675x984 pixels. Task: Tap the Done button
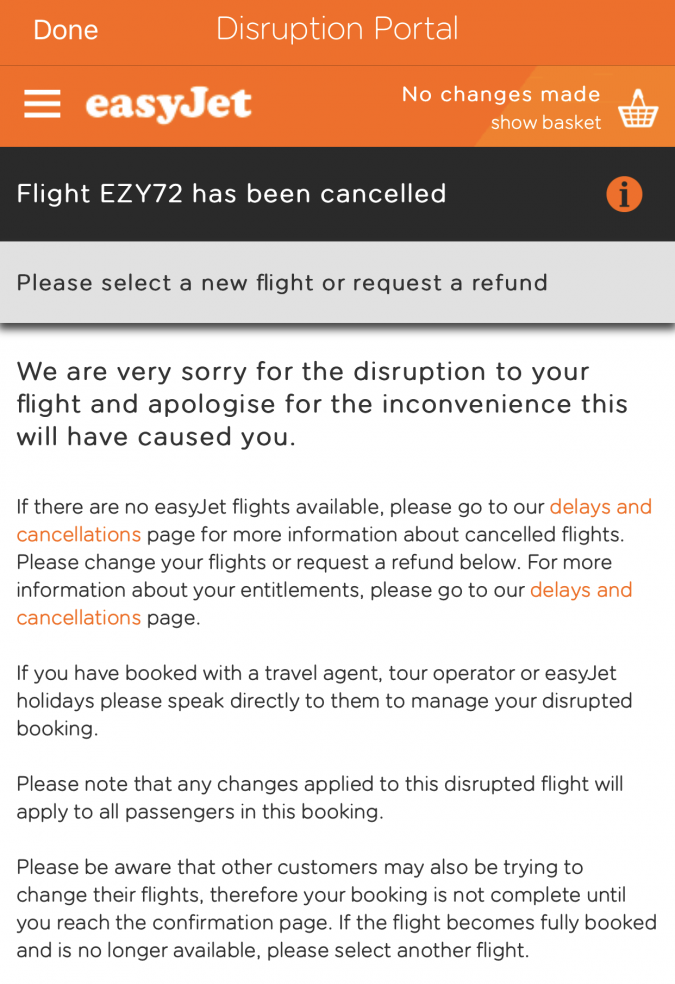65,30
